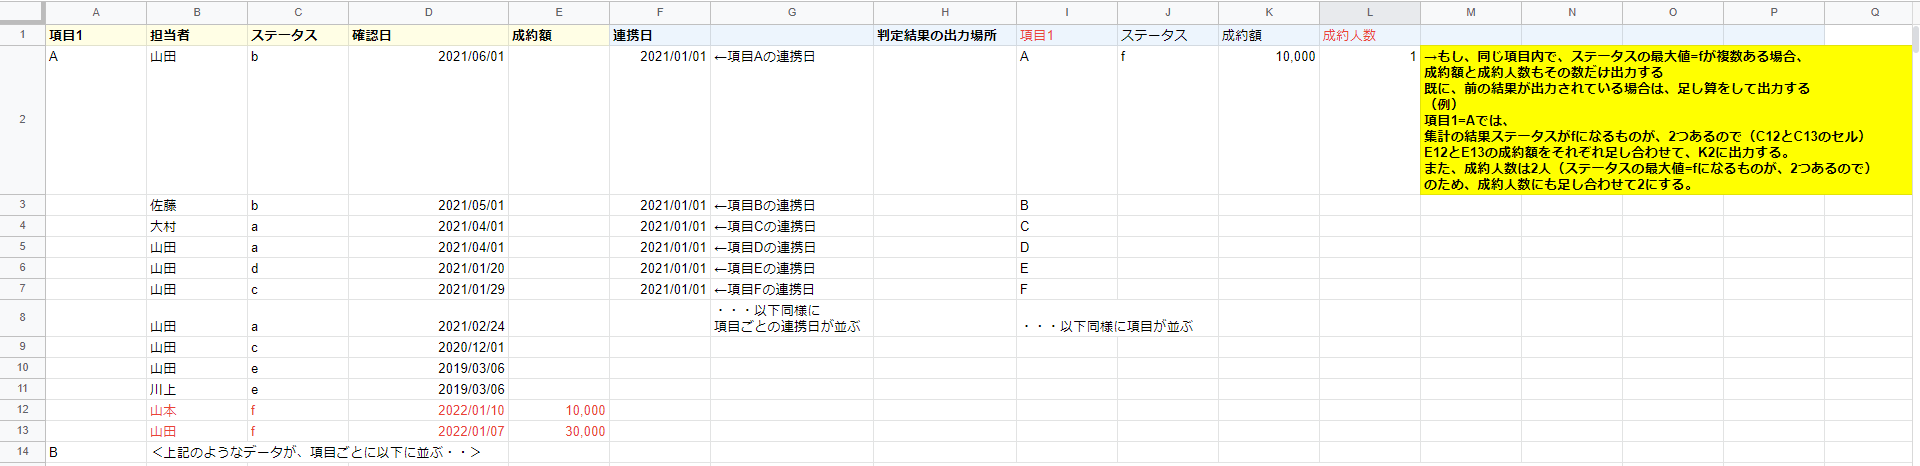Select the 大村 cell

[x=197, y=226]
